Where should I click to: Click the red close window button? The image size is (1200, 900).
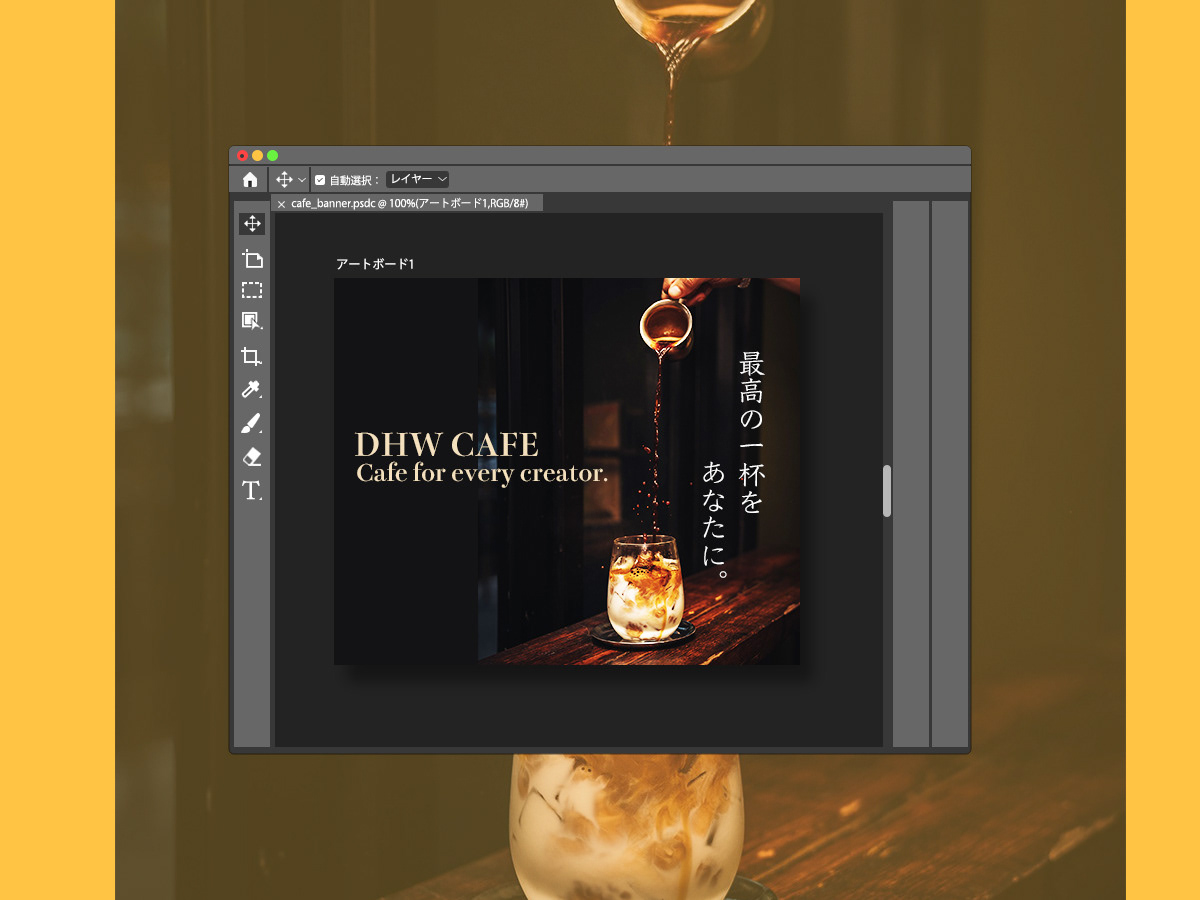[x=242, y=155]
